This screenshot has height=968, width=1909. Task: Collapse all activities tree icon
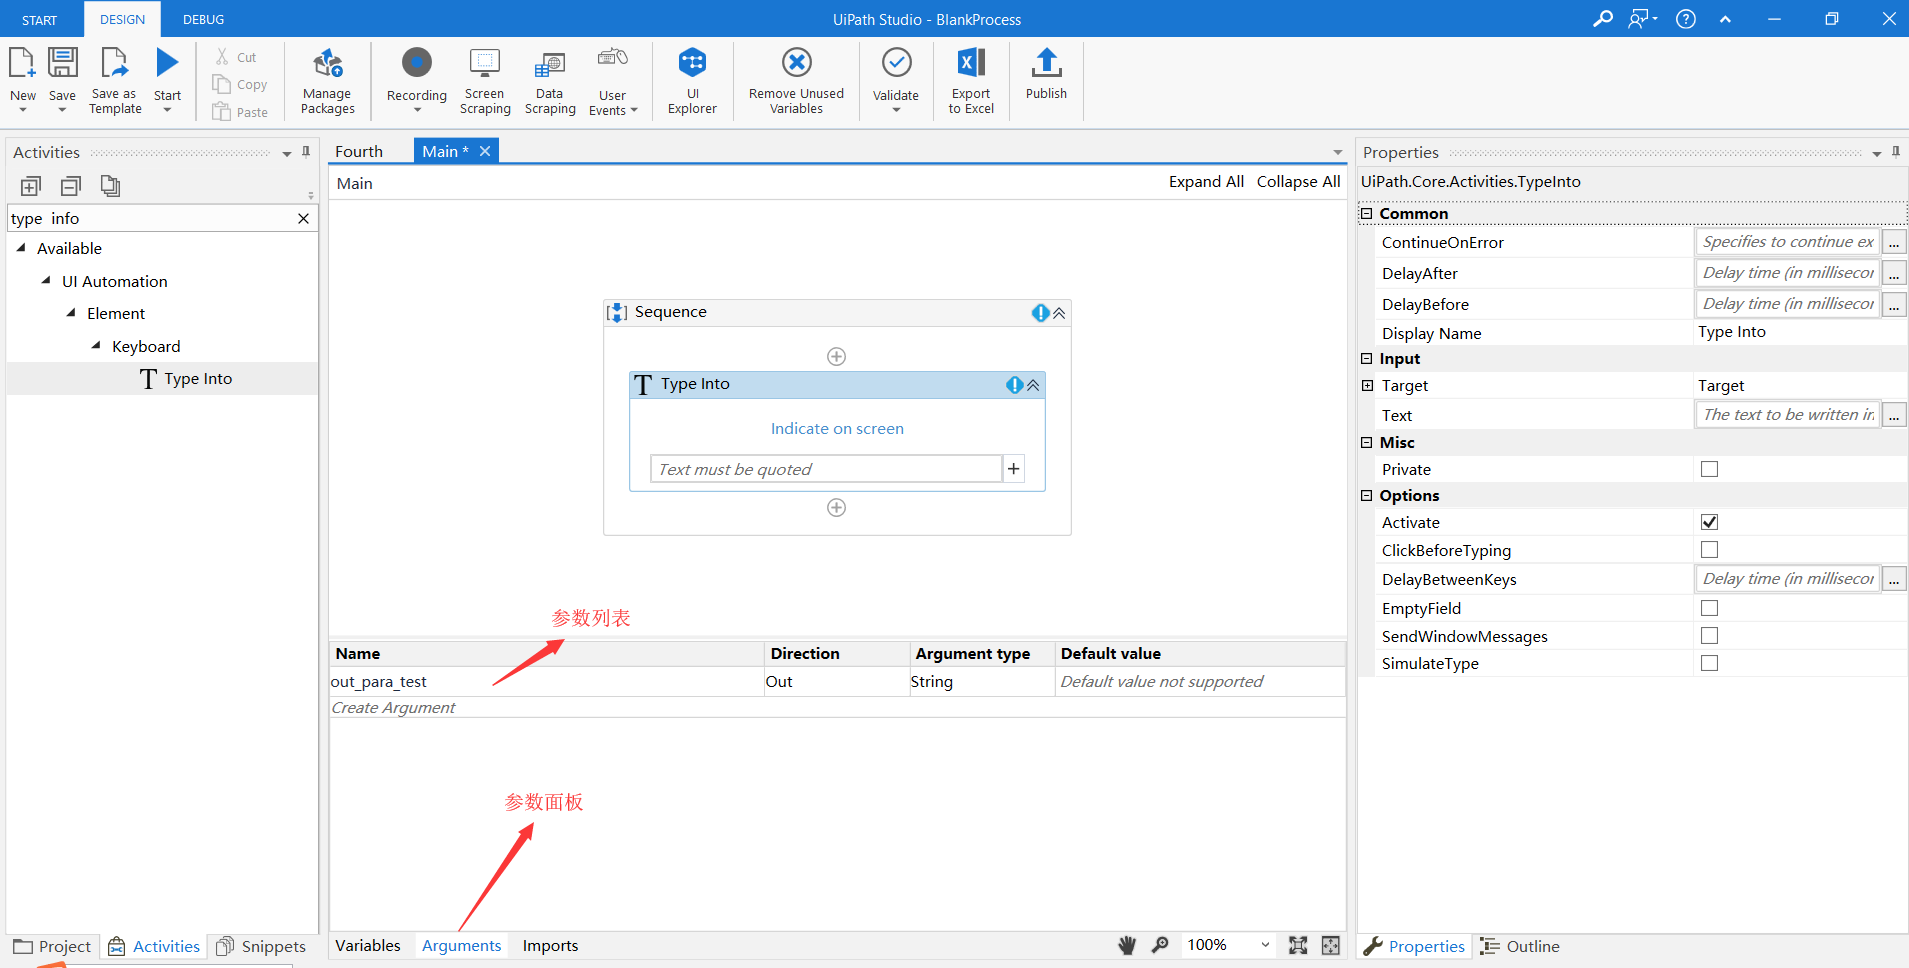tap(71, 186)
